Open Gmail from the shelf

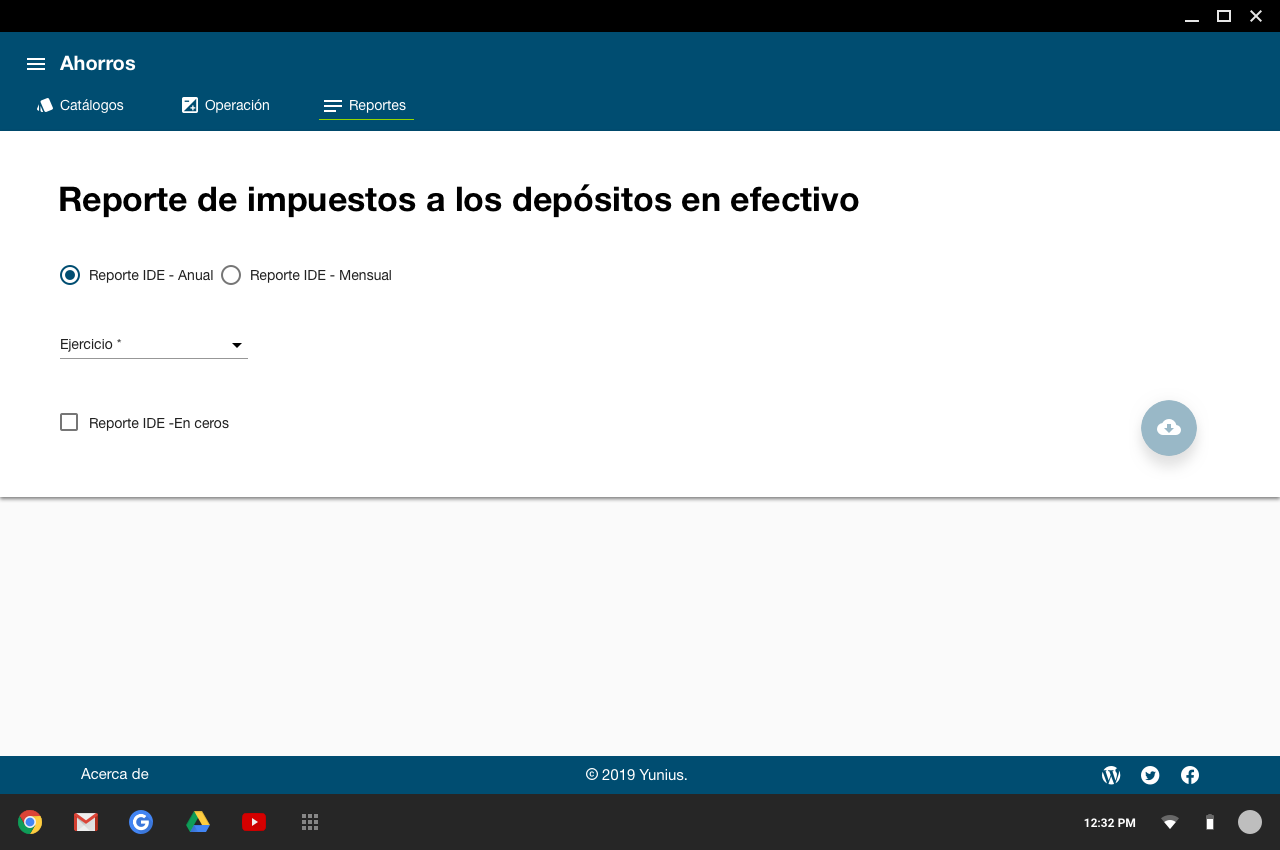click(x=86, y=822)
